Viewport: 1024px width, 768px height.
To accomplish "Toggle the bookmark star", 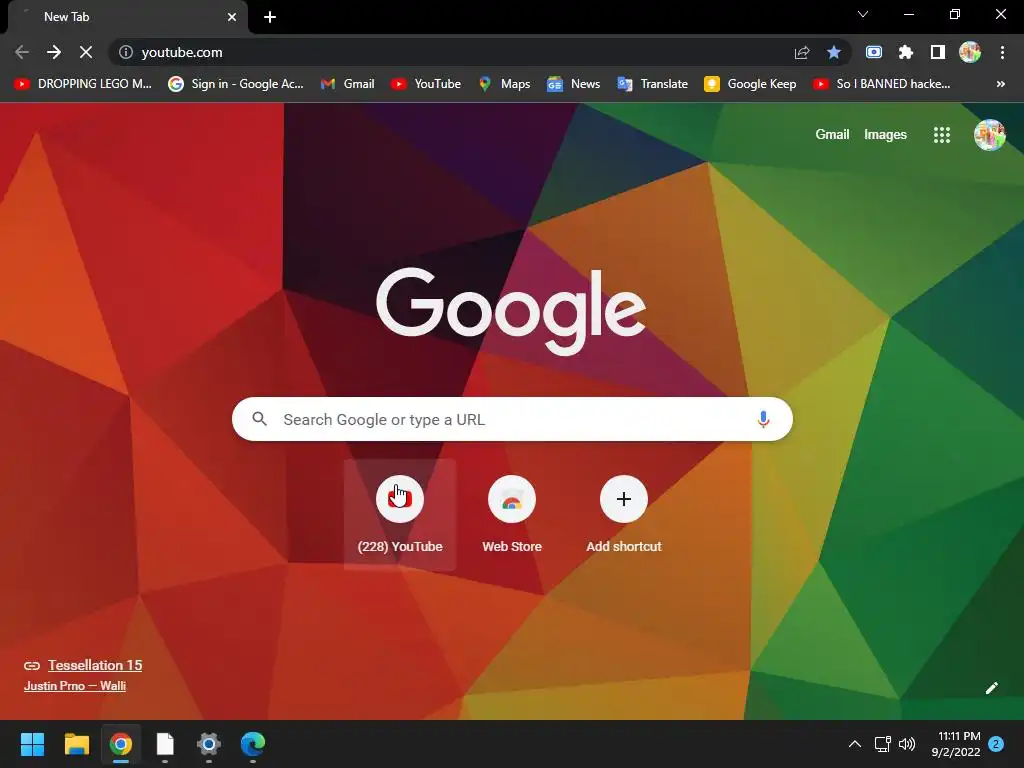I will [x=834, y=52].
